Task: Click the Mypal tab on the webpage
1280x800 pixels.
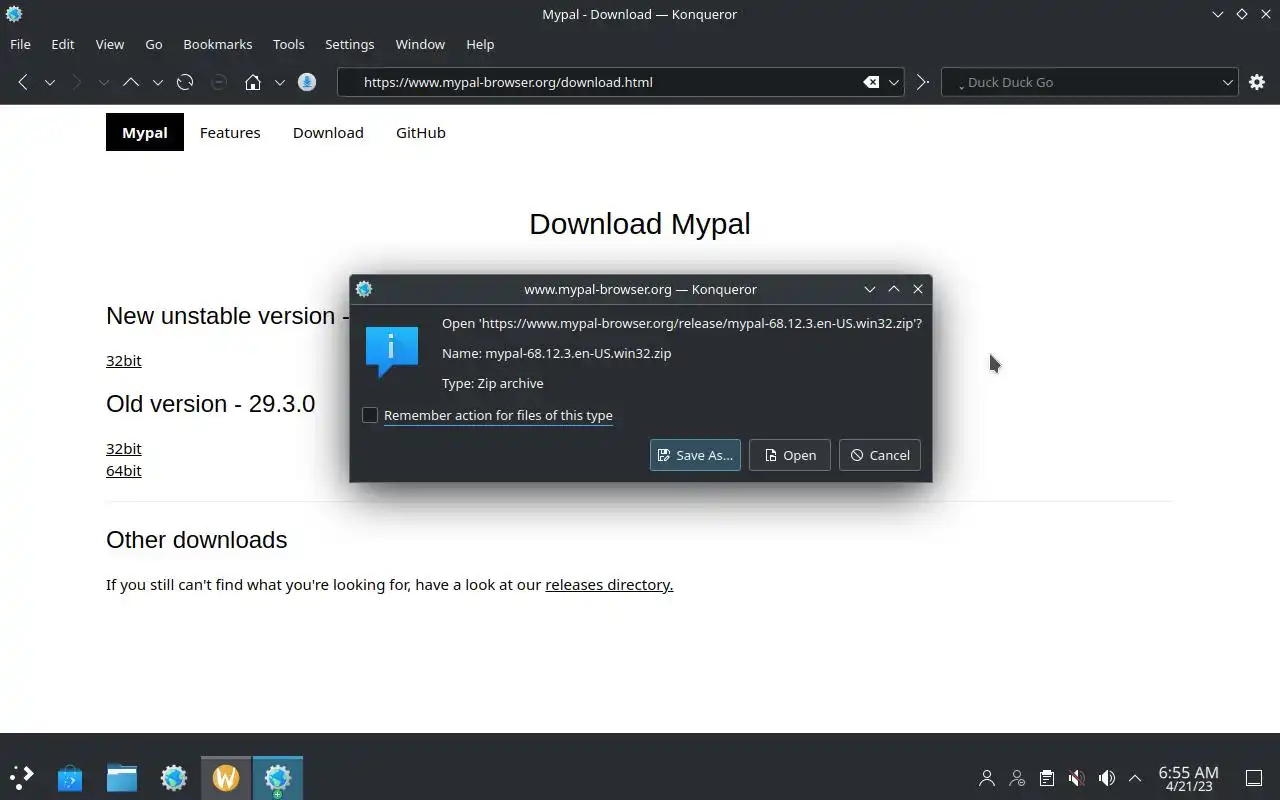Action: click(x=145, y=132)
